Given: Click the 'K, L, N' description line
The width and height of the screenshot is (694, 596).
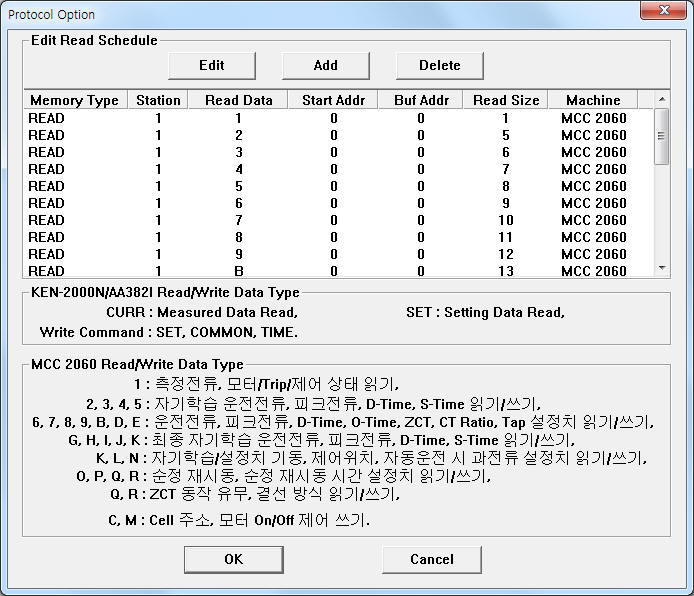Looking at the screenshot, I should click(371, 458).
